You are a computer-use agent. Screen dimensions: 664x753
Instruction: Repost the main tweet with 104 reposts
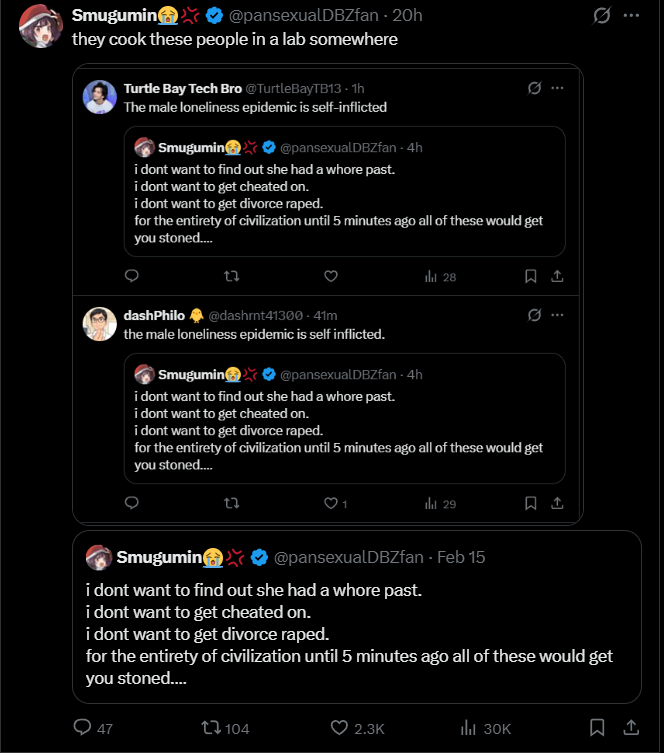pyautogui.click(x=212, y=728)
